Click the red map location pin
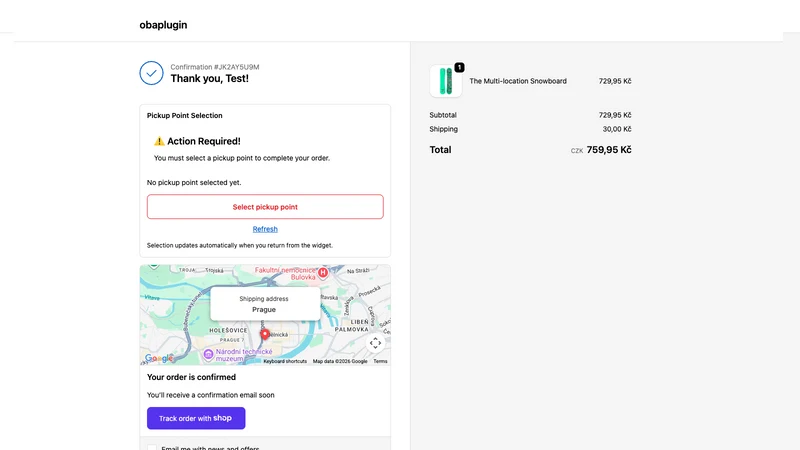 coord(265,334)
